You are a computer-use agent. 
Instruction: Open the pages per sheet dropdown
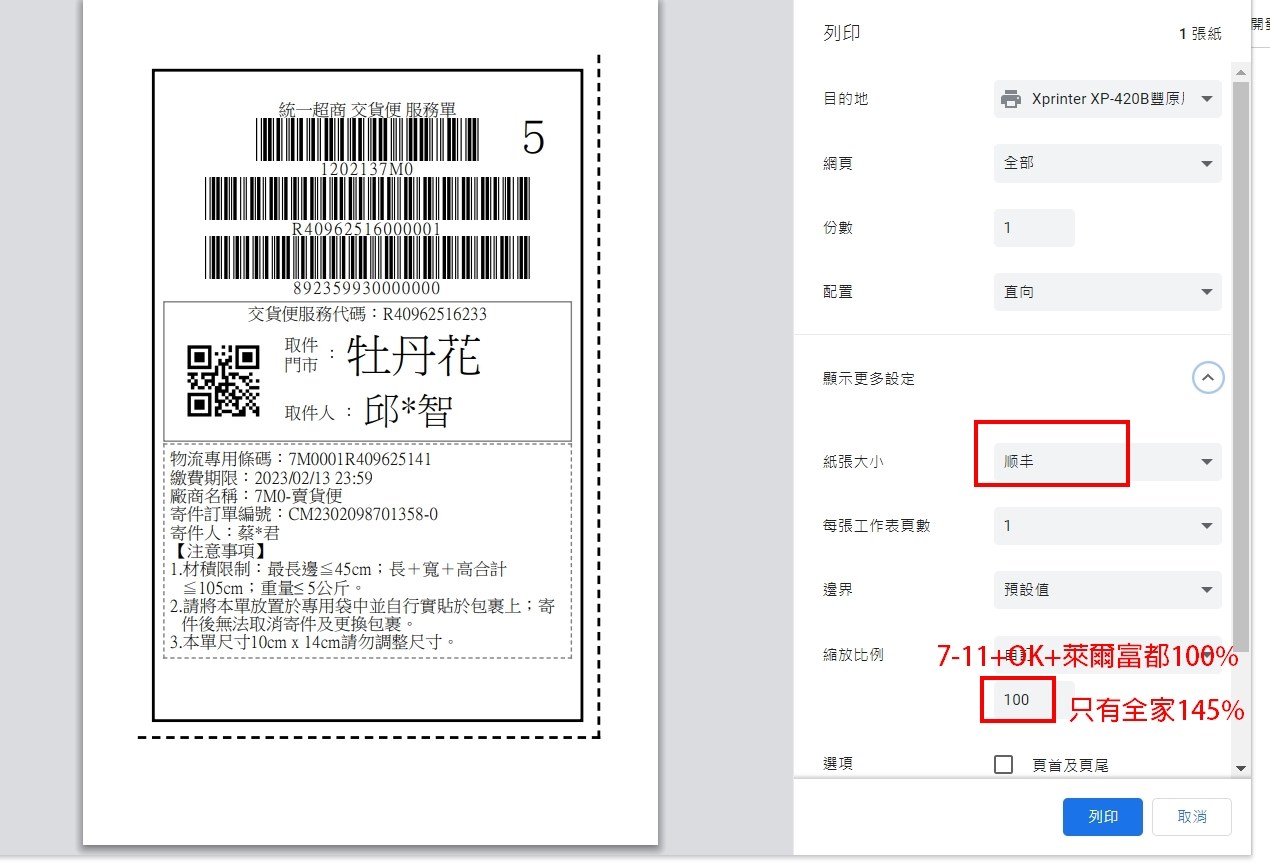[x=1107, y=526]
